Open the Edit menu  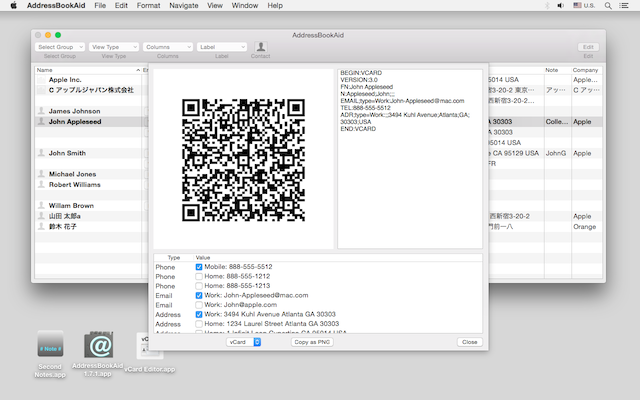point(121,5)
